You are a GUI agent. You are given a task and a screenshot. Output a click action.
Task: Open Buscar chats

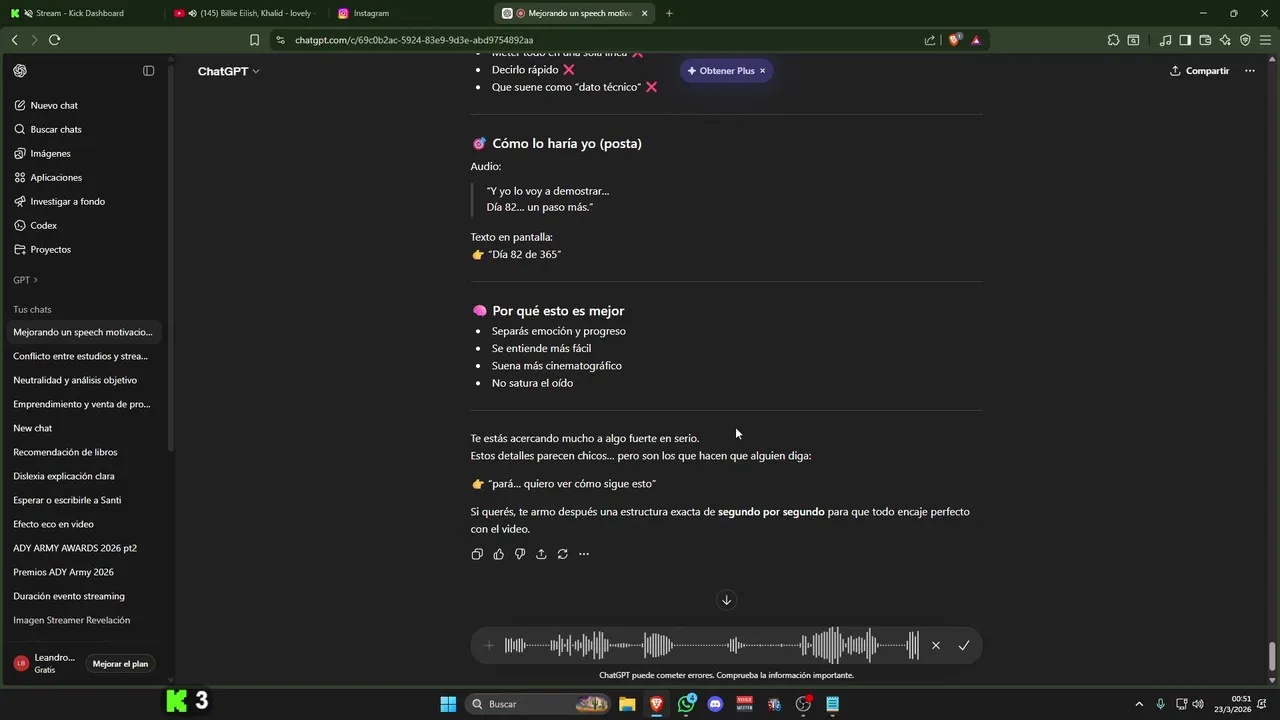(x=83, y=129)
